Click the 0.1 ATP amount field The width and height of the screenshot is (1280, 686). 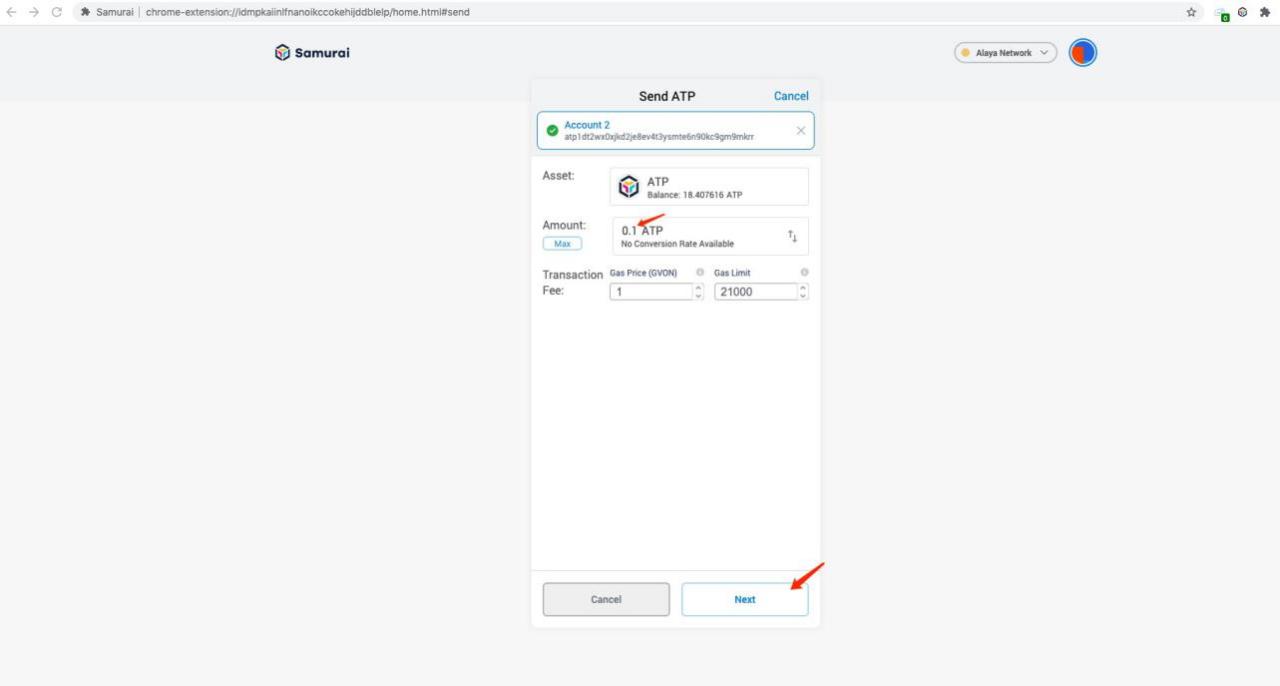700,236
